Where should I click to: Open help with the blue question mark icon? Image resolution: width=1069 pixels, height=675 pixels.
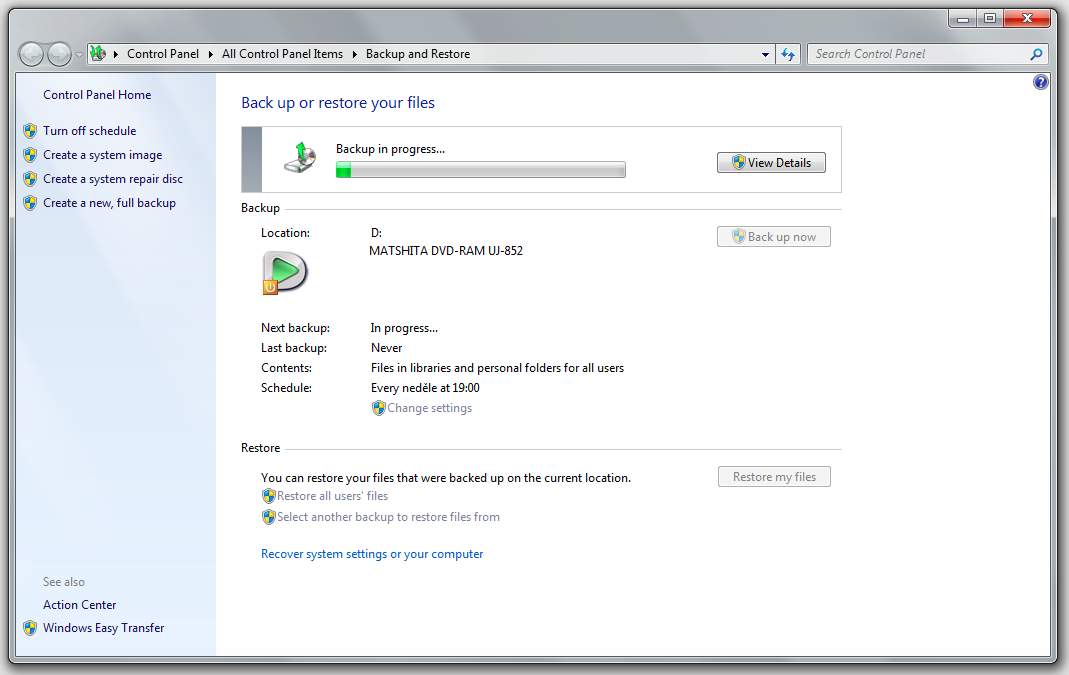[1040, 82]
